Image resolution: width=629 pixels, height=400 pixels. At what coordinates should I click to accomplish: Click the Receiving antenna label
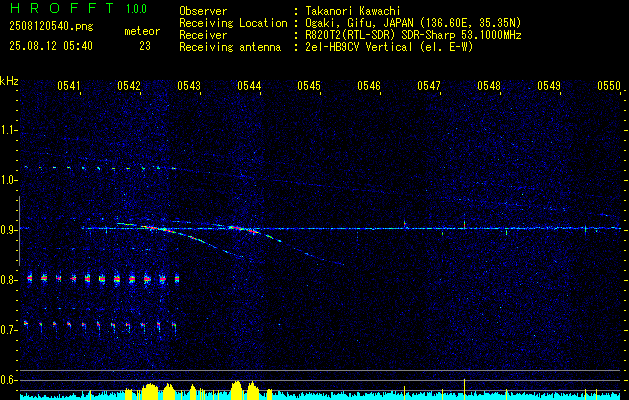pos(230,47)
